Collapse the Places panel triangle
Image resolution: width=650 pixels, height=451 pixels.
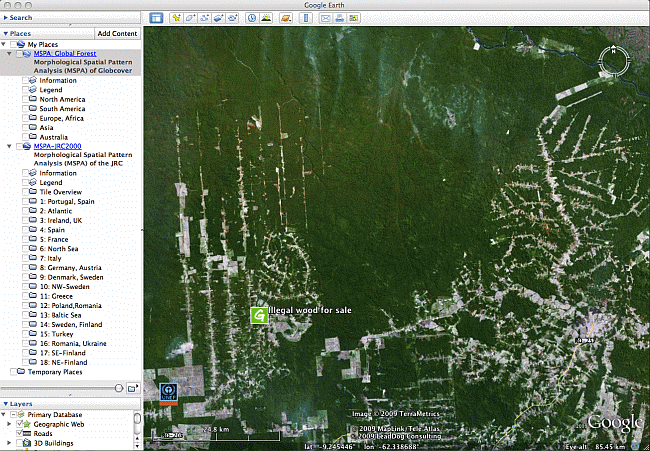pyautogui.click(x=6, y=34)
